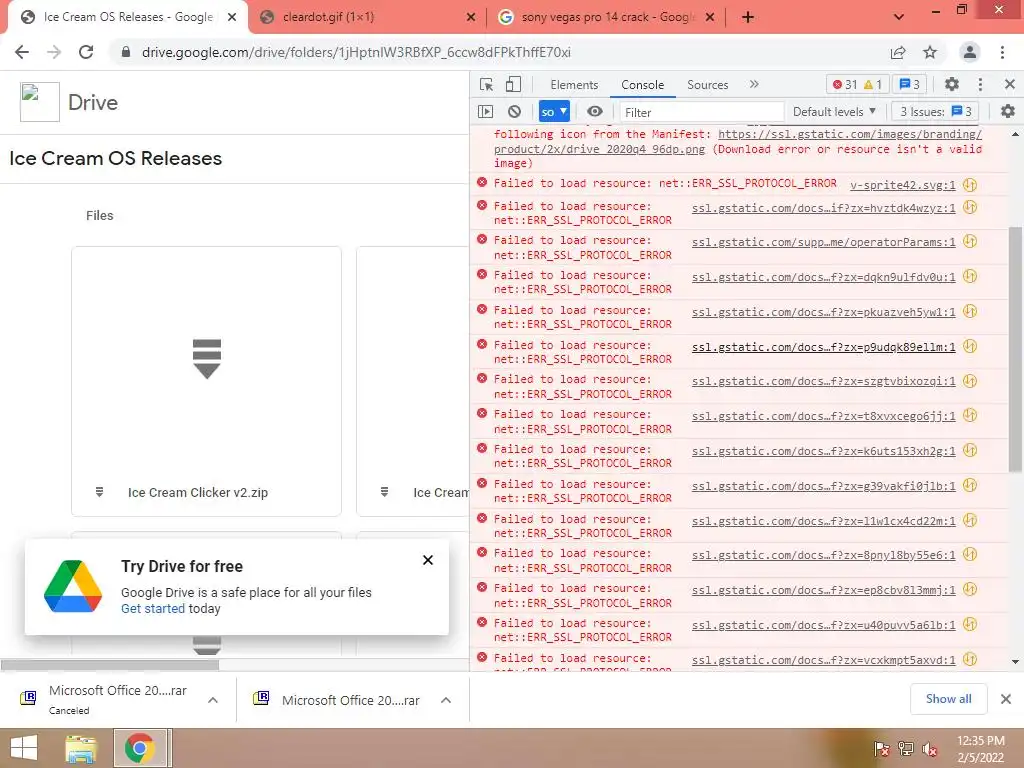Close the DevTools panel
Image resolution: width=1024 pixels, height=768 pixels.
[1010, 84]
